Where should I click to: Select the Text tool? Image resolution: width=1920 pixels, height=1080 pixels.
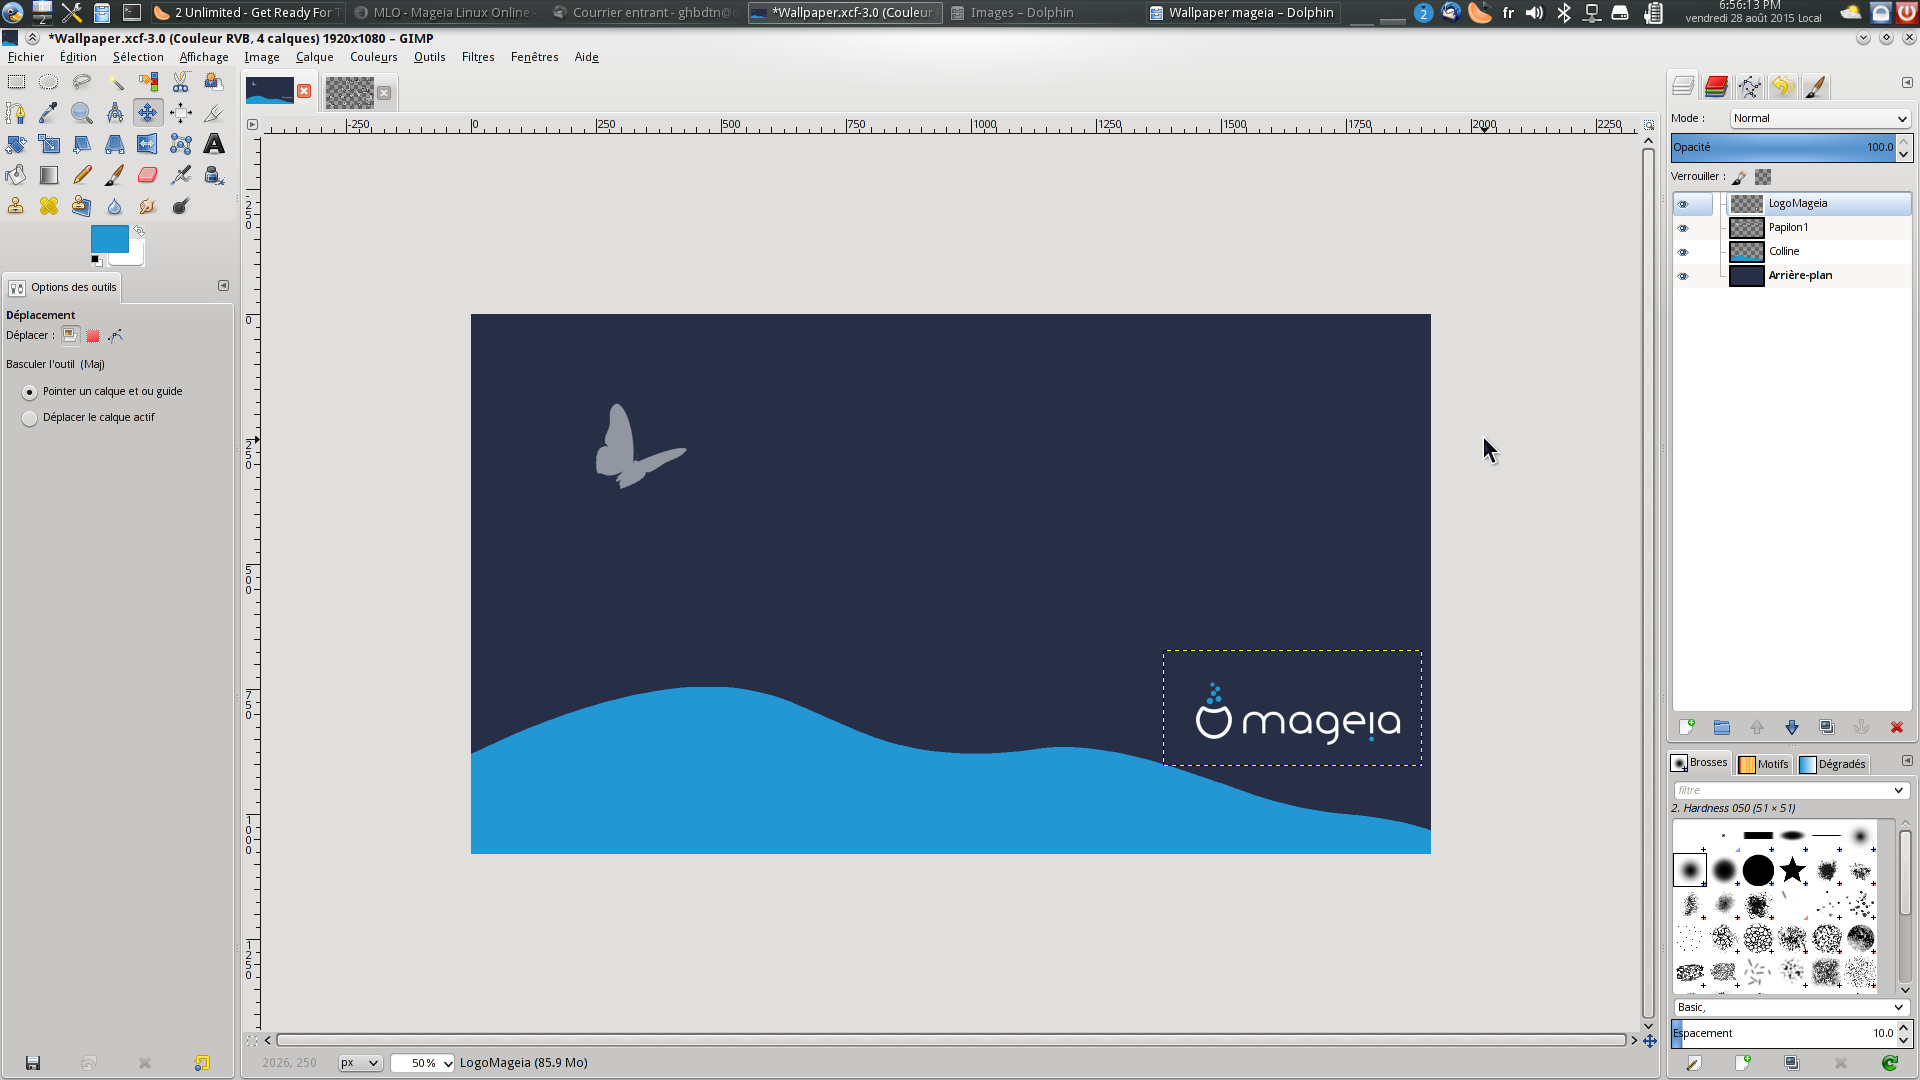(x=214, y=144)
